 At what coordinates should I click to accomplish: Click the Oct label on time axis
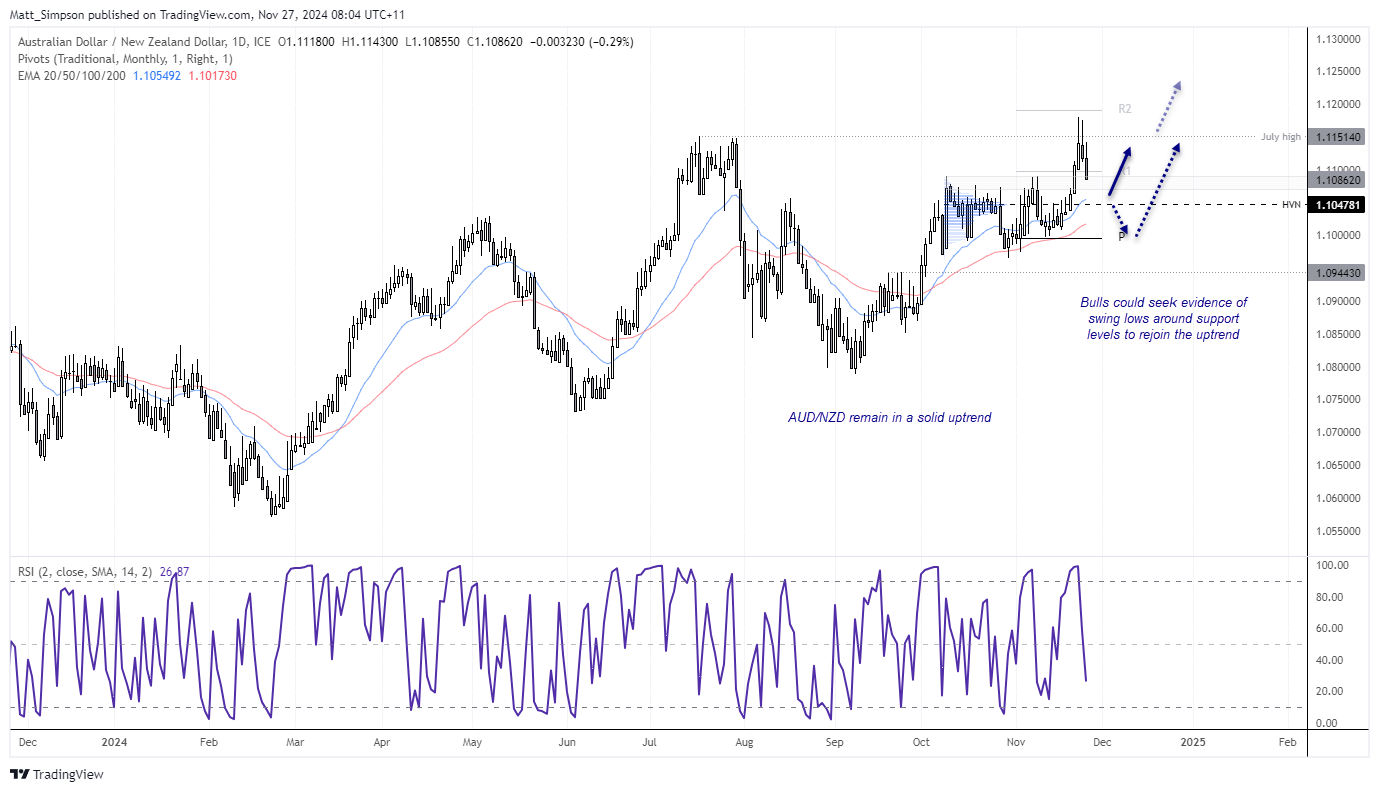click(920, 743)
